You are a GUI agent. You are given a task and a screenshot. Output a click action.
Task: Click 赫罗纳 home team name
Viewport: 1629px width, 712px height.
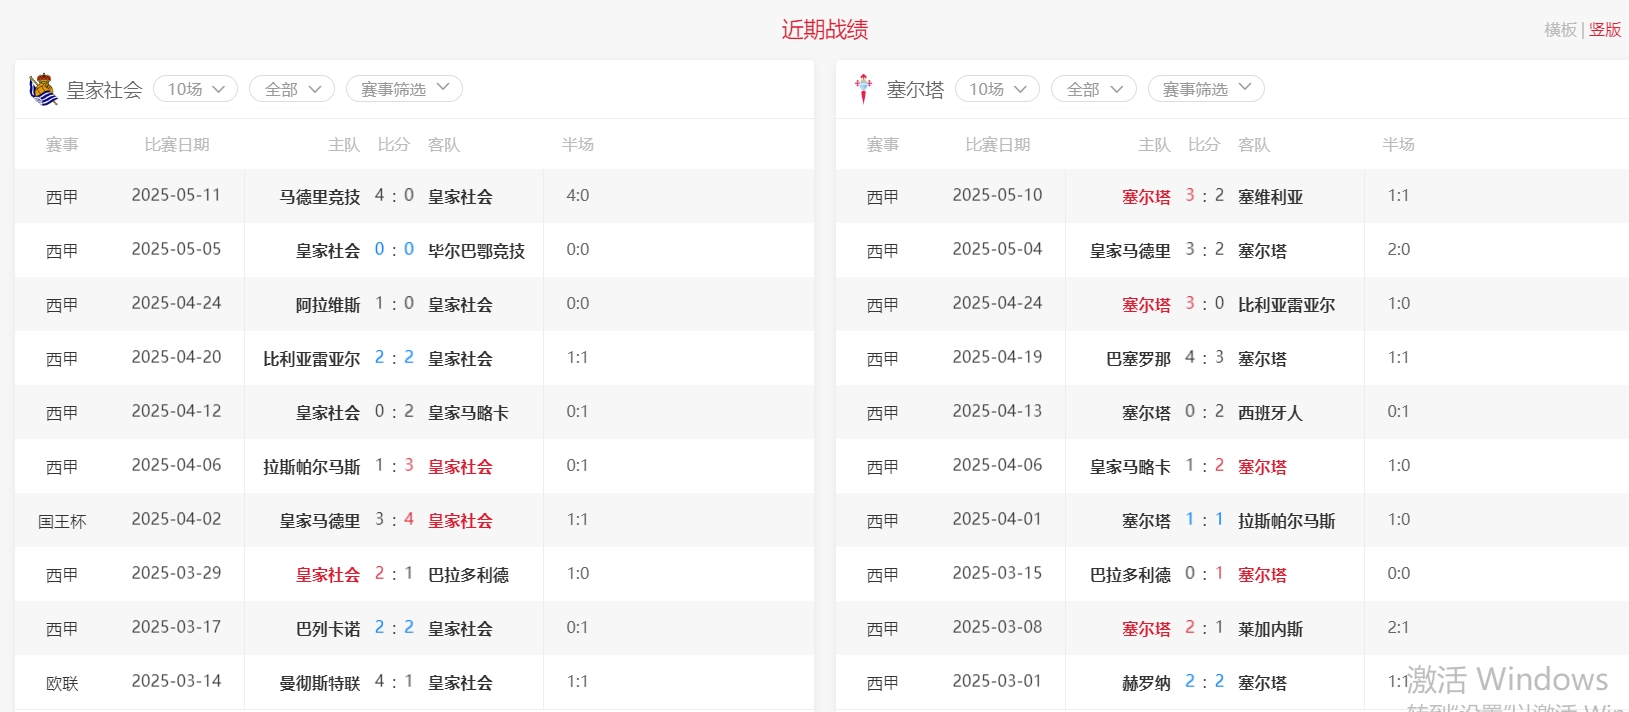1146,683
